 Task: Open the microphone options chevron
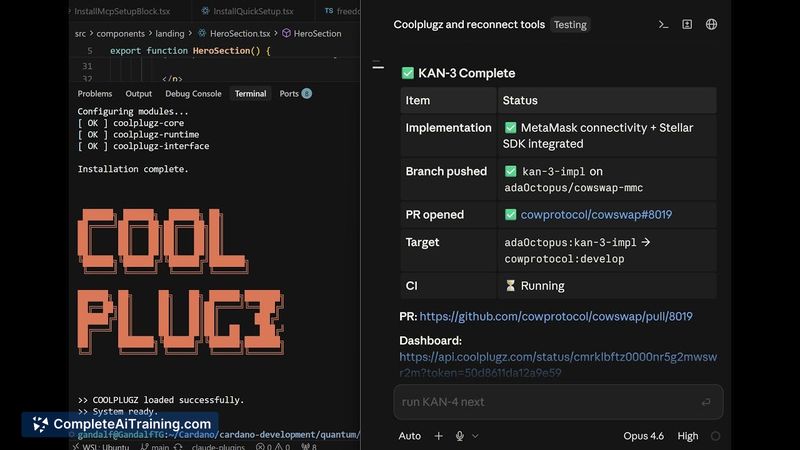click(475, 436)
